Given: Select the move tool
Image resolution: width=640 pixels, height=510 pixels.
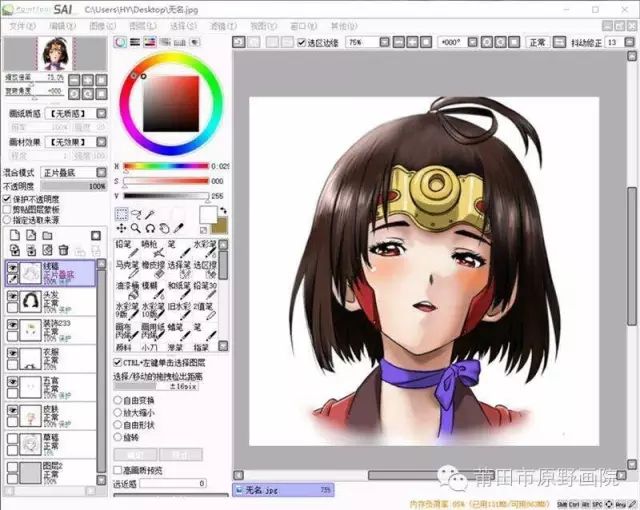Looking at the screenshot, I should (x=122, y=228).
